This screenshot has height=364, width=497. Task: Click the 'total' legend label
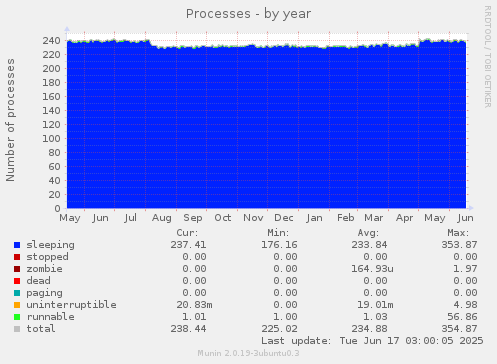41,329
